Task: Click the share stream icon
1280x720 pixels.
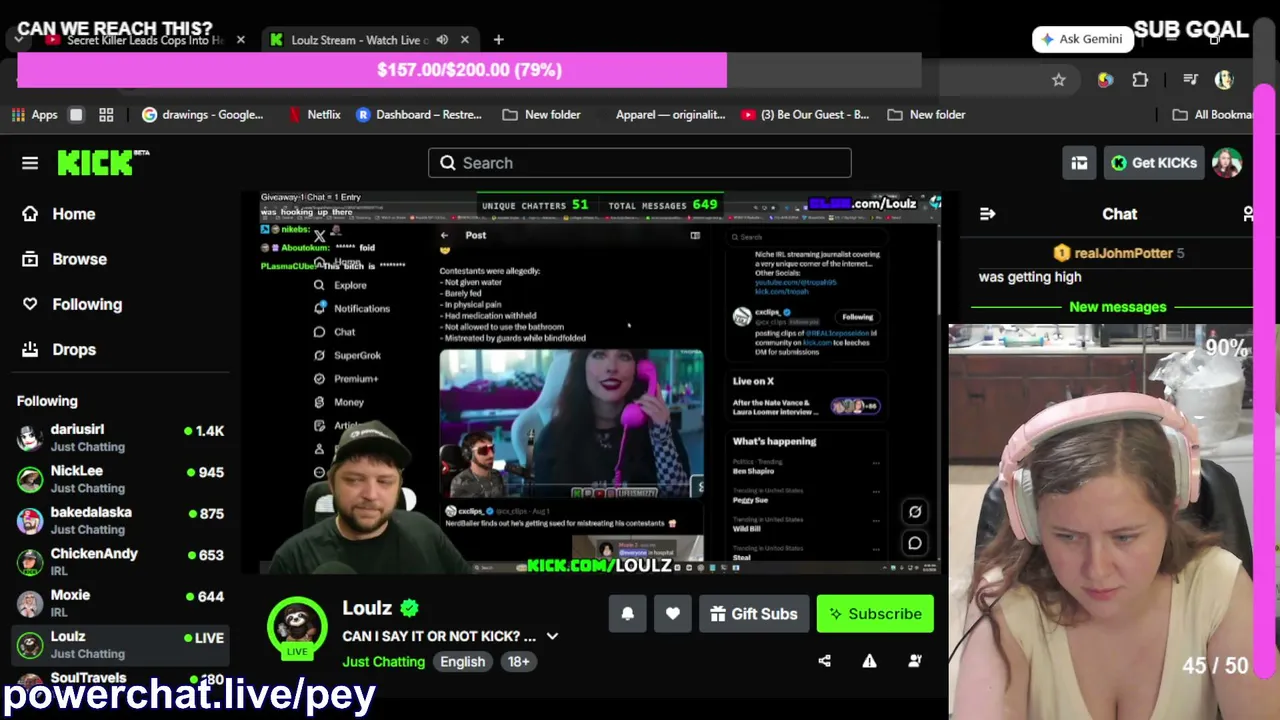Action: pyautogui.click(x=824, y=661)
